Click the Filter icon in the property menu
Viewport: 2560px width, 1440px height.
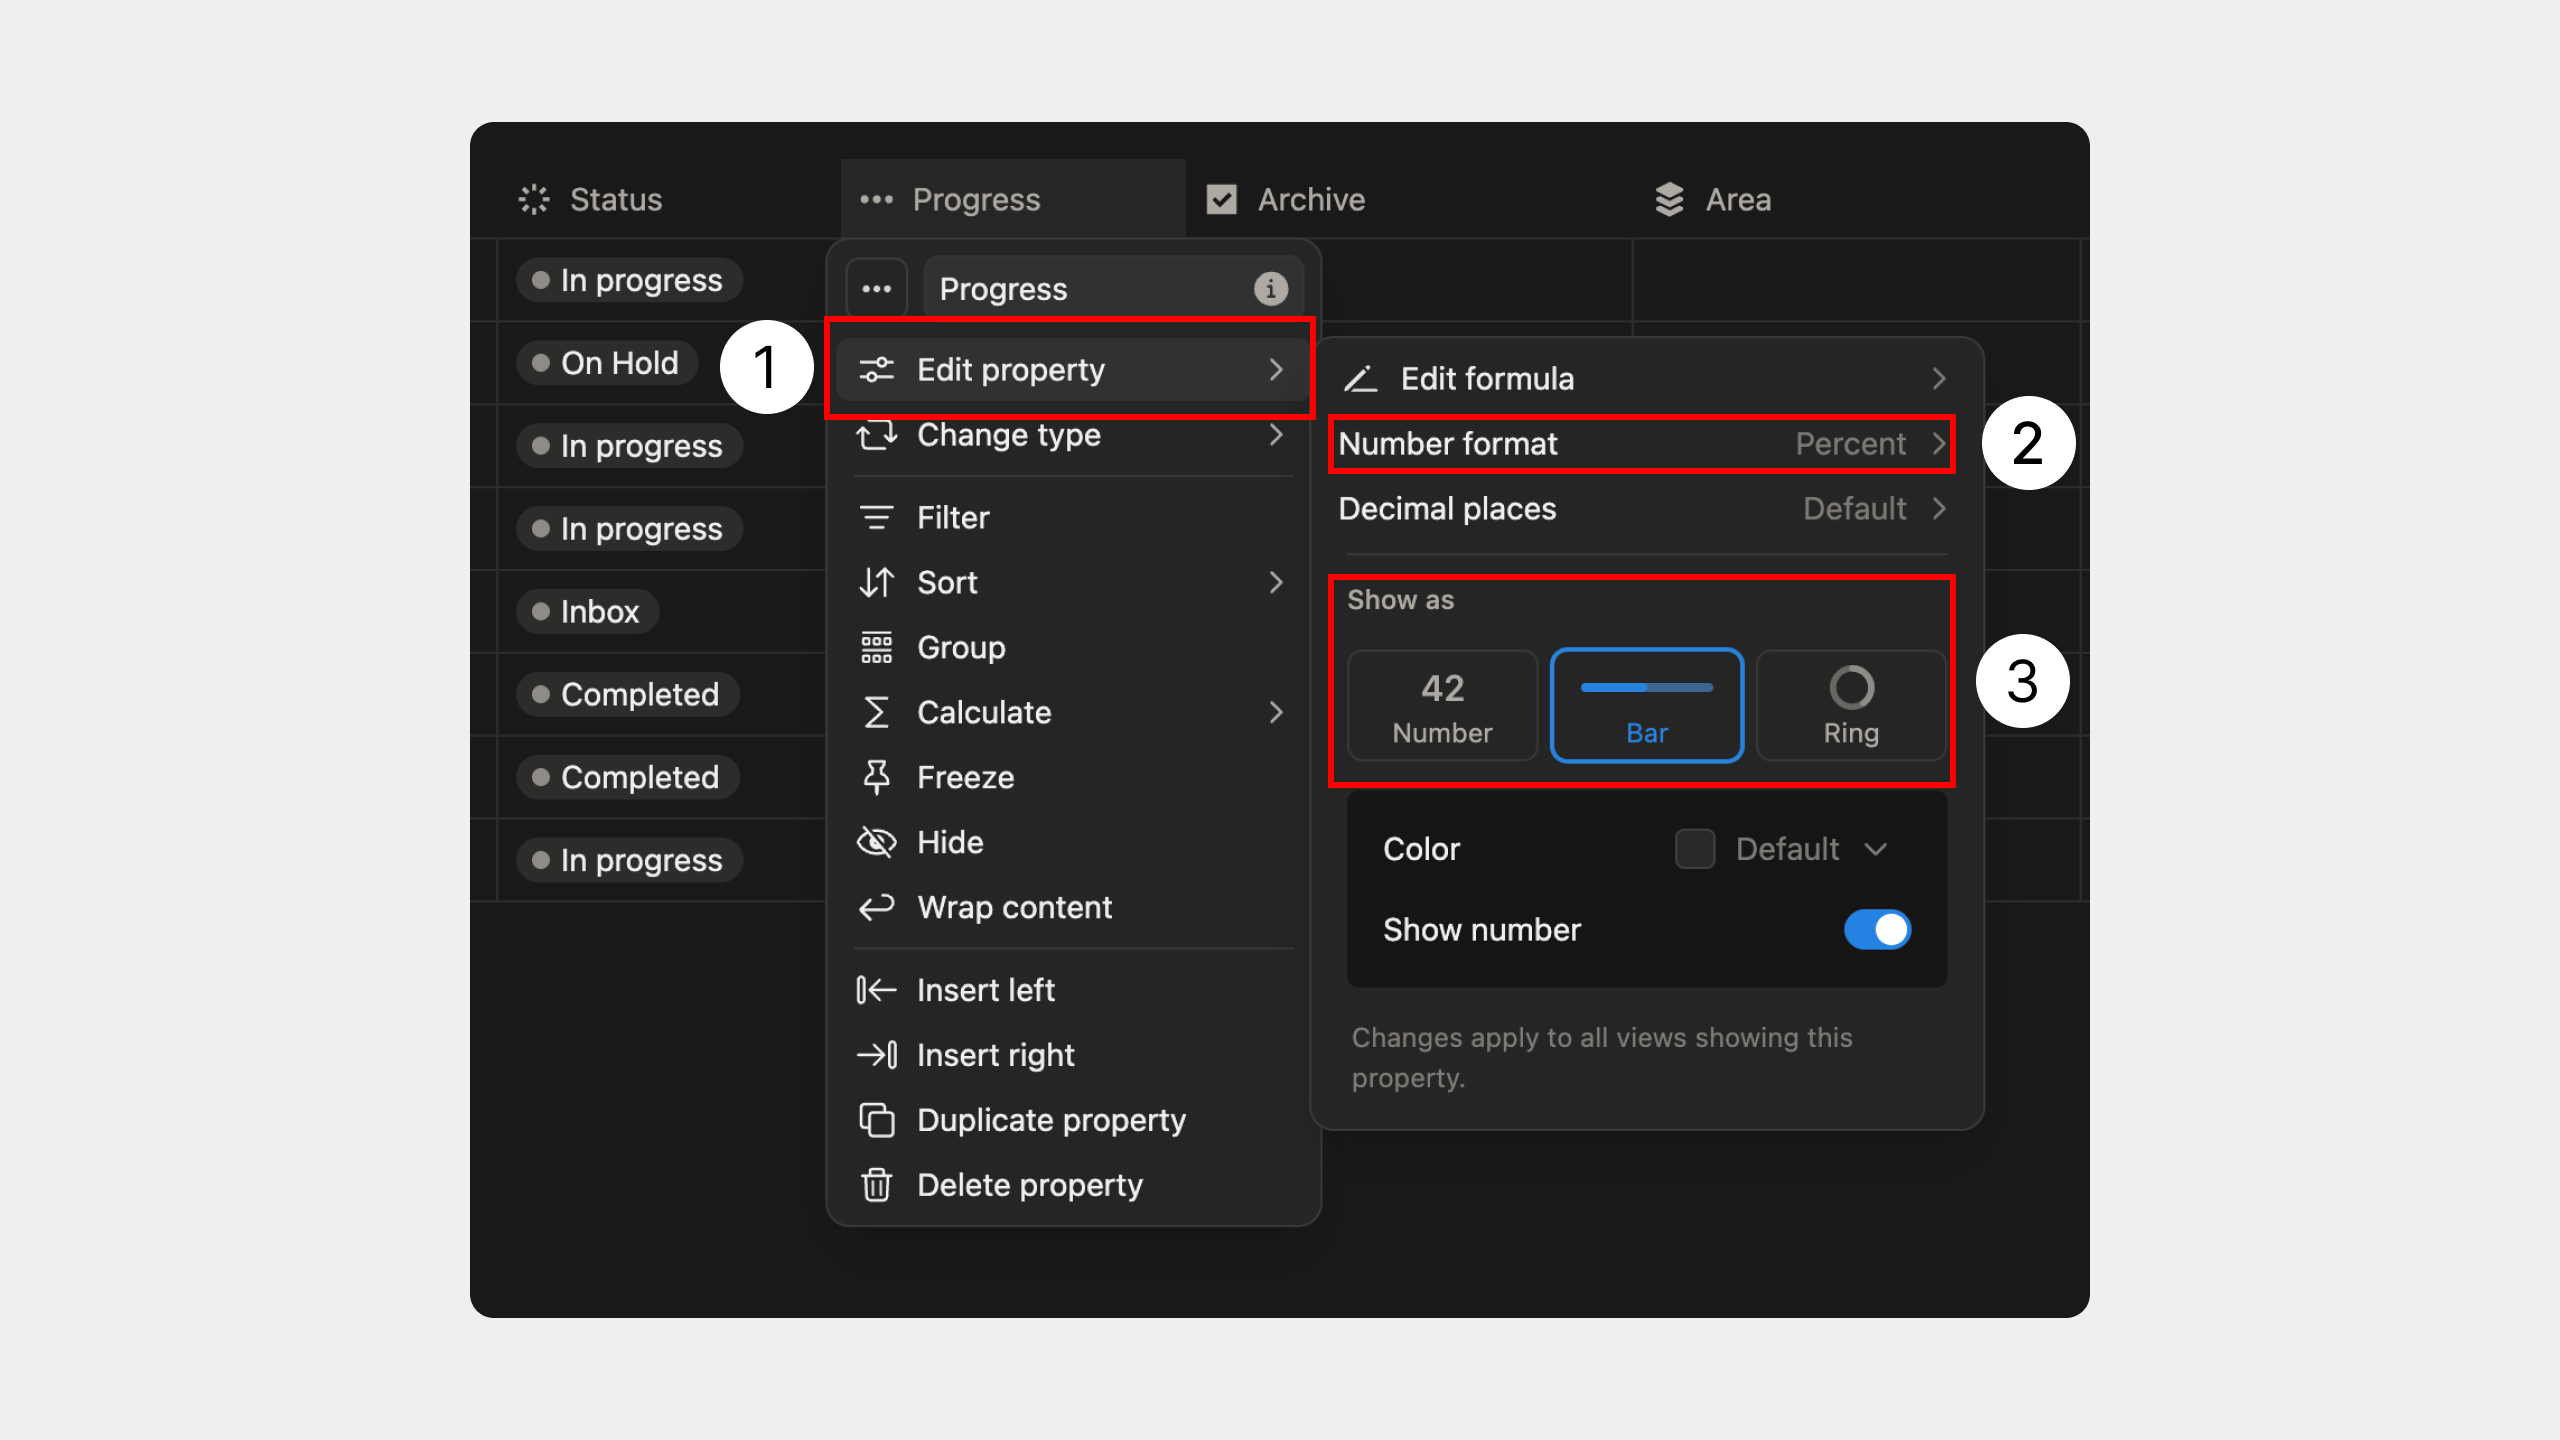coord(876,517)
